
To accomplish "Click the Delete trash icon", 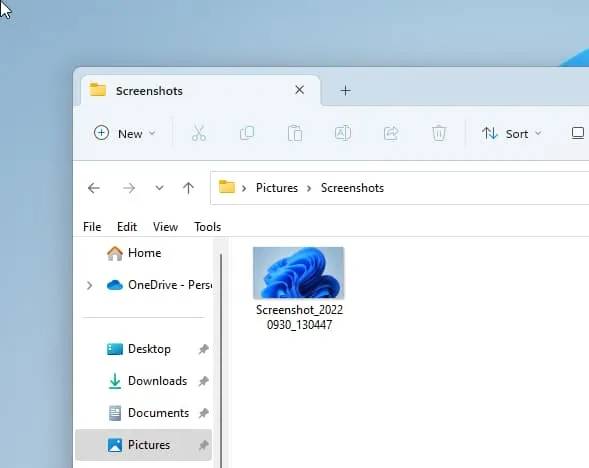I will coord(439,133).
